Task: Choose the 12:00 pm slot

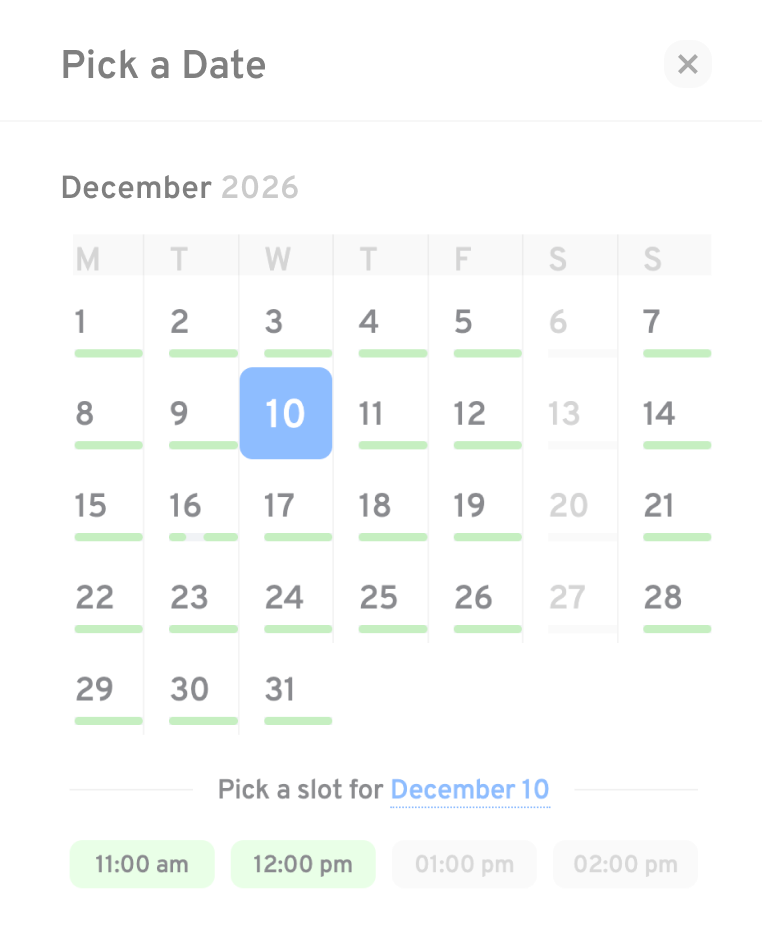Action: pyautogui.click(x=303, y=864)
